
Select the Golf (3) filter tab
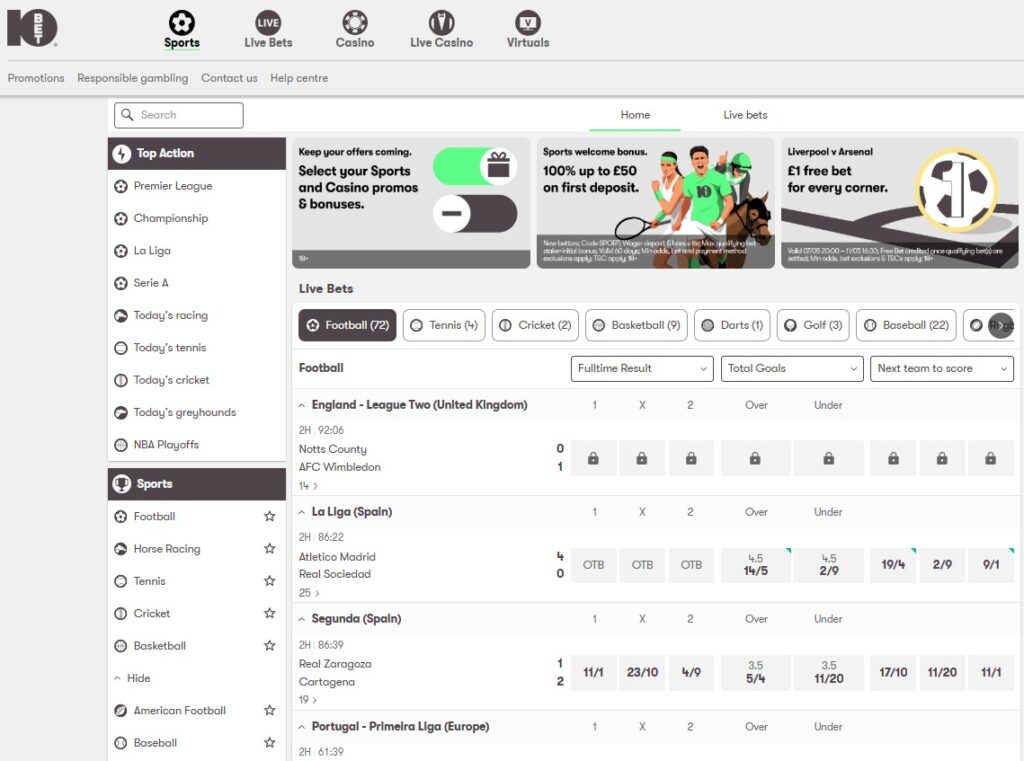(813, 325)
